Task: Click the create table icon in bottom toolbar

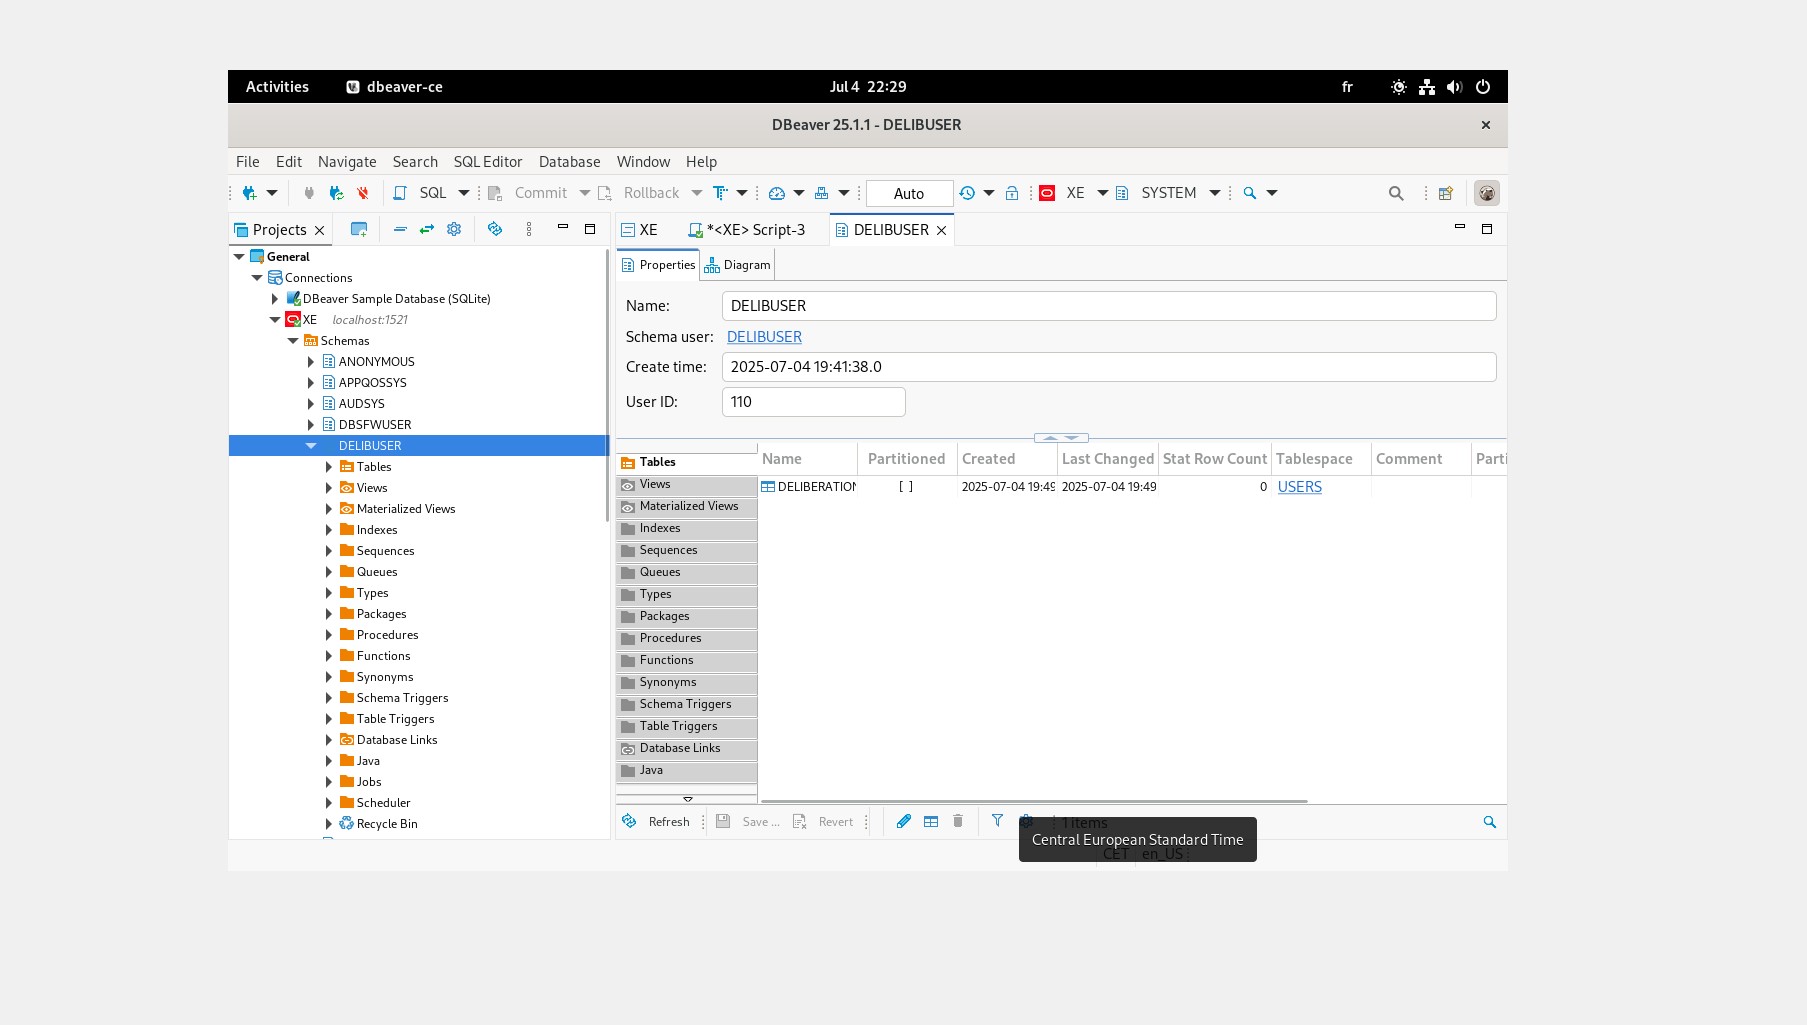Action: (931, 821)
